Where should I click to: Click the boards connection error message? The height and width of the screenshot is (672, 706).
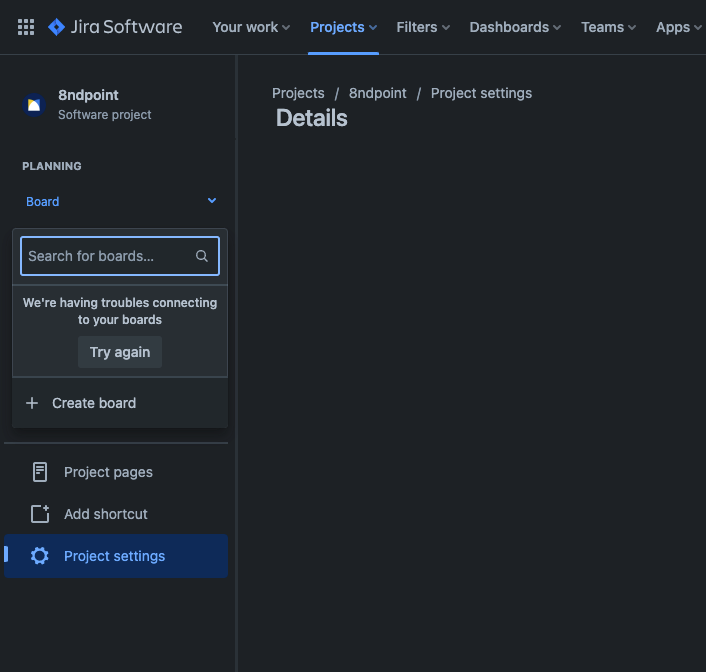click(x=120, y=311)
